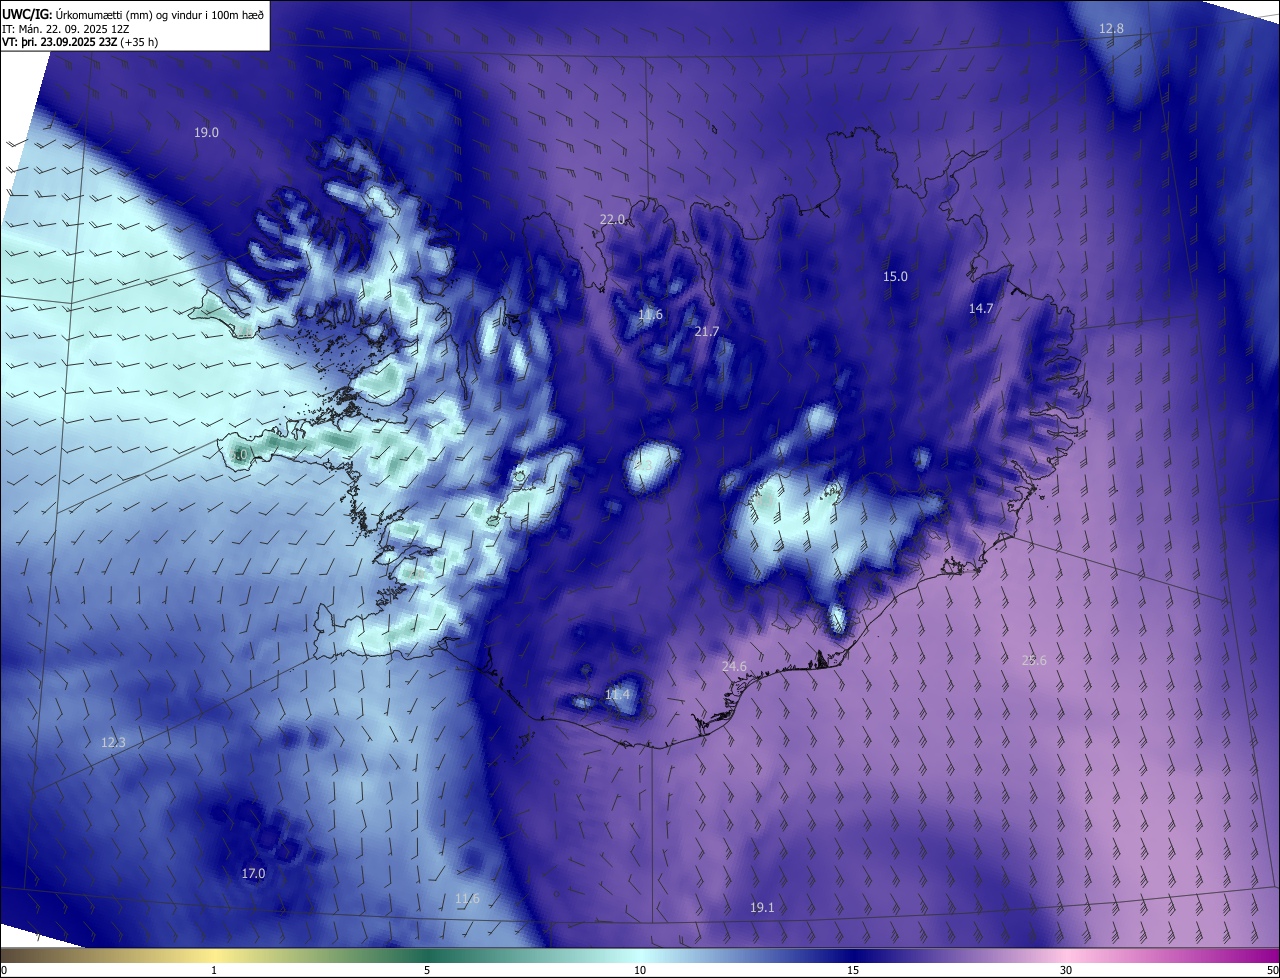Click colorbar tick label 5
1280x978 pixels.
coord(427,970)
